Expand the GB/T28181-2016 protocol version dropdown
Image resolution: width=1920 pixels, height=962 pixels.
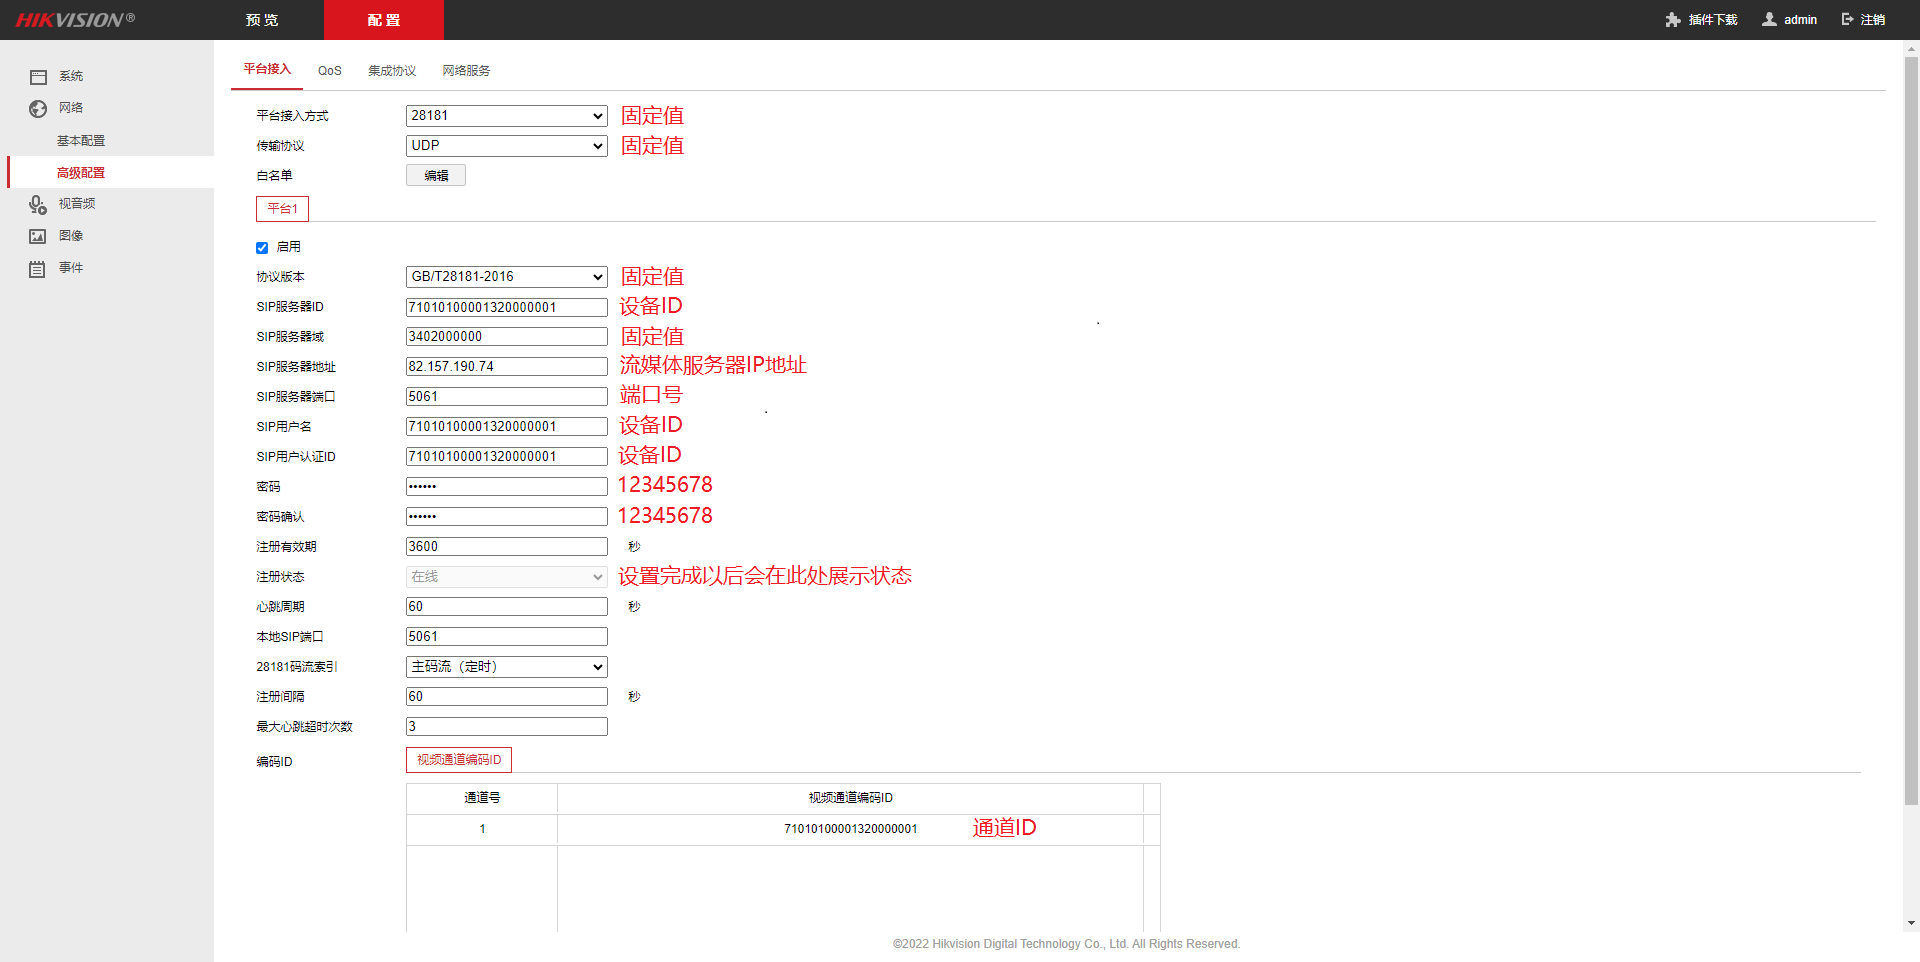pyautogui.click(x=506, y=277)
